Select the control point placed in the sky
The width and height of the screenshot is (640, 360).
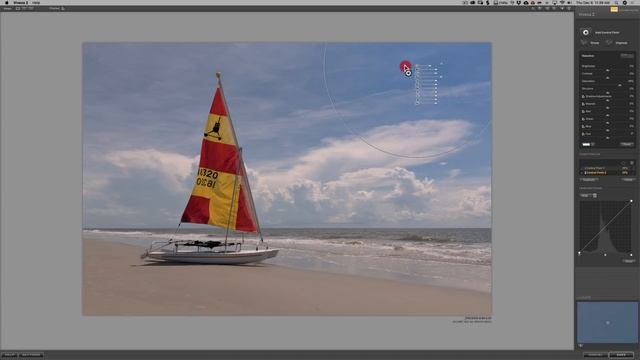pyautogui.click(x=408, y=73)
